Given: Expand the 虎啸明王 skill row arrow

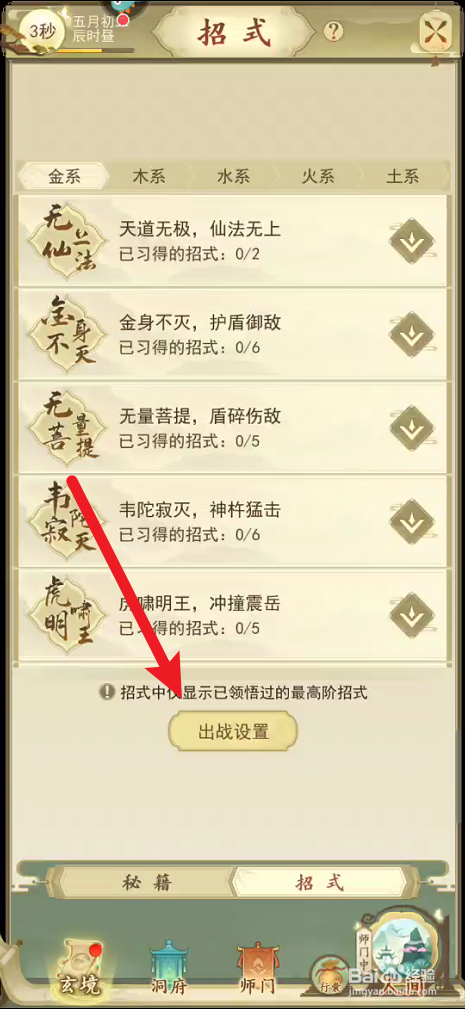Looking at the screenshot, I should tap(412, 615).
